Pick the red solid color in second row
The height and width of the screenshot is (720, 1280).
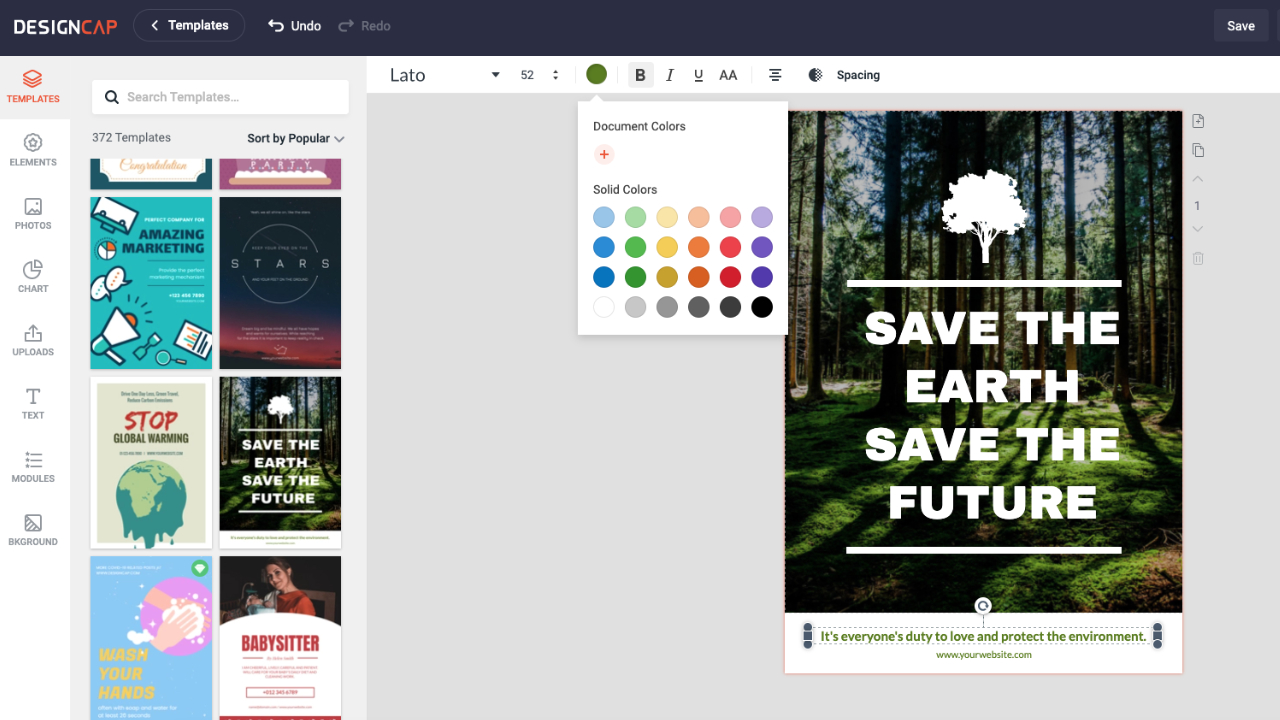point(731,247)
